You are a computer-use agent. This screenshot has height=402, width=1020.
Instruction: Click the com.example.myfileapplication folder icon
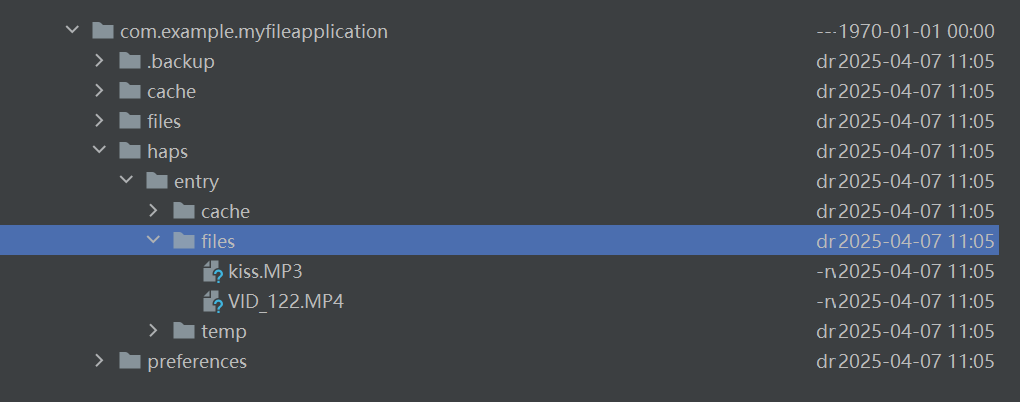tap(103, 31)
